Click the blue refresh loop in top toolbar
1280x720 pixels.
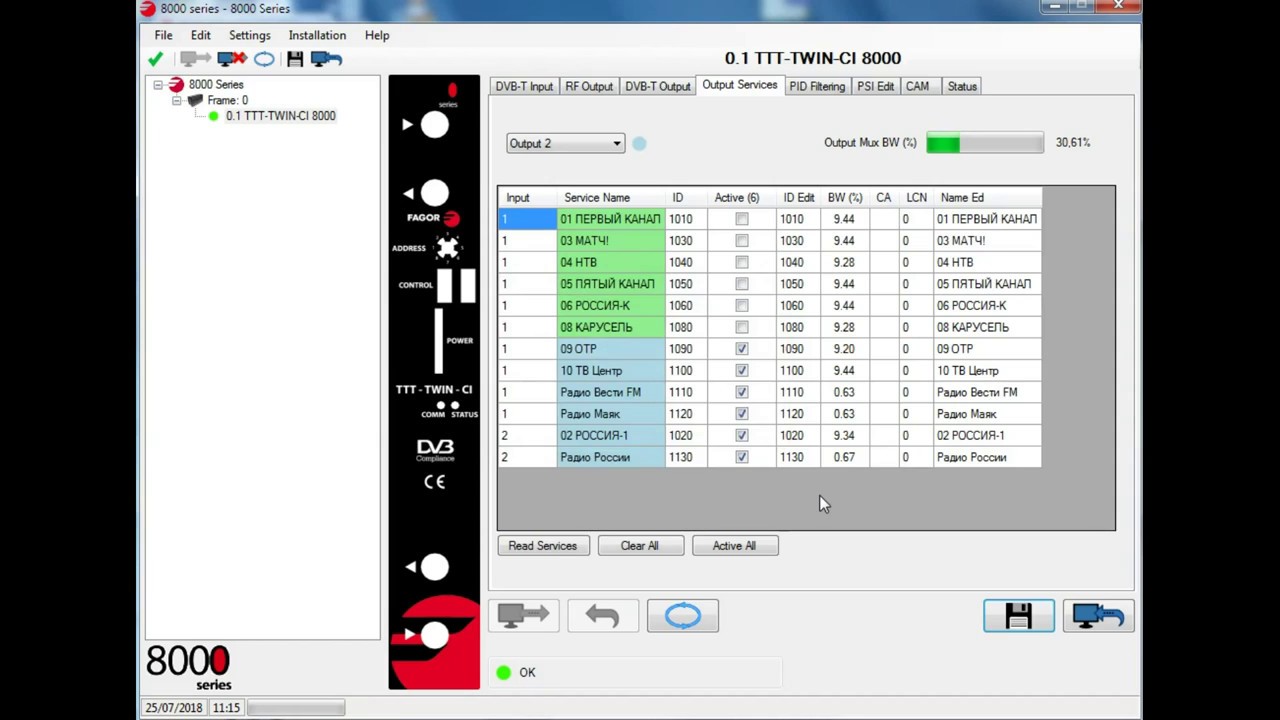point(264,59)
